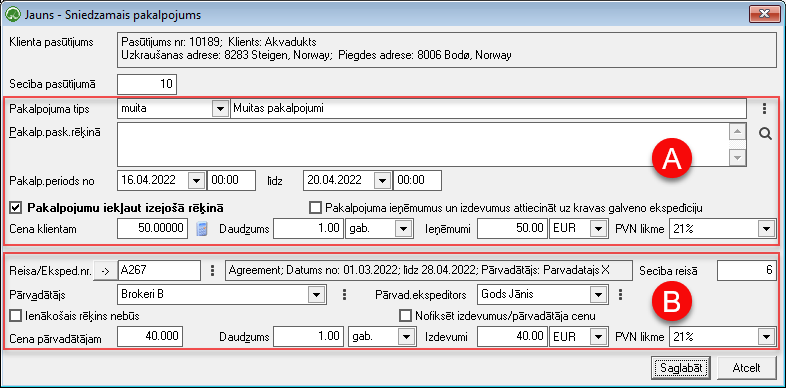Click the Reisa/Eksped.nr. A267 field

coord(159,271)
